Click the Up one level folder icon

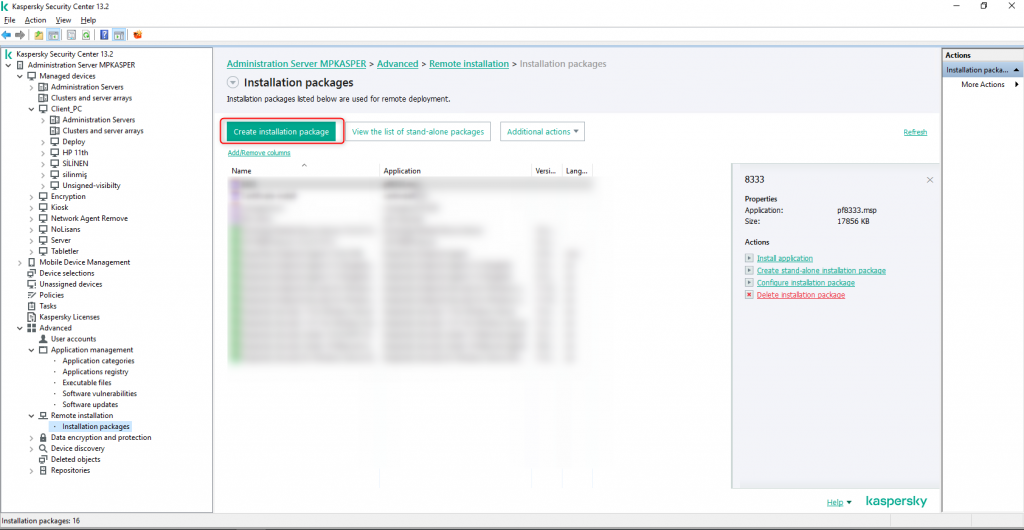(39, 35)
